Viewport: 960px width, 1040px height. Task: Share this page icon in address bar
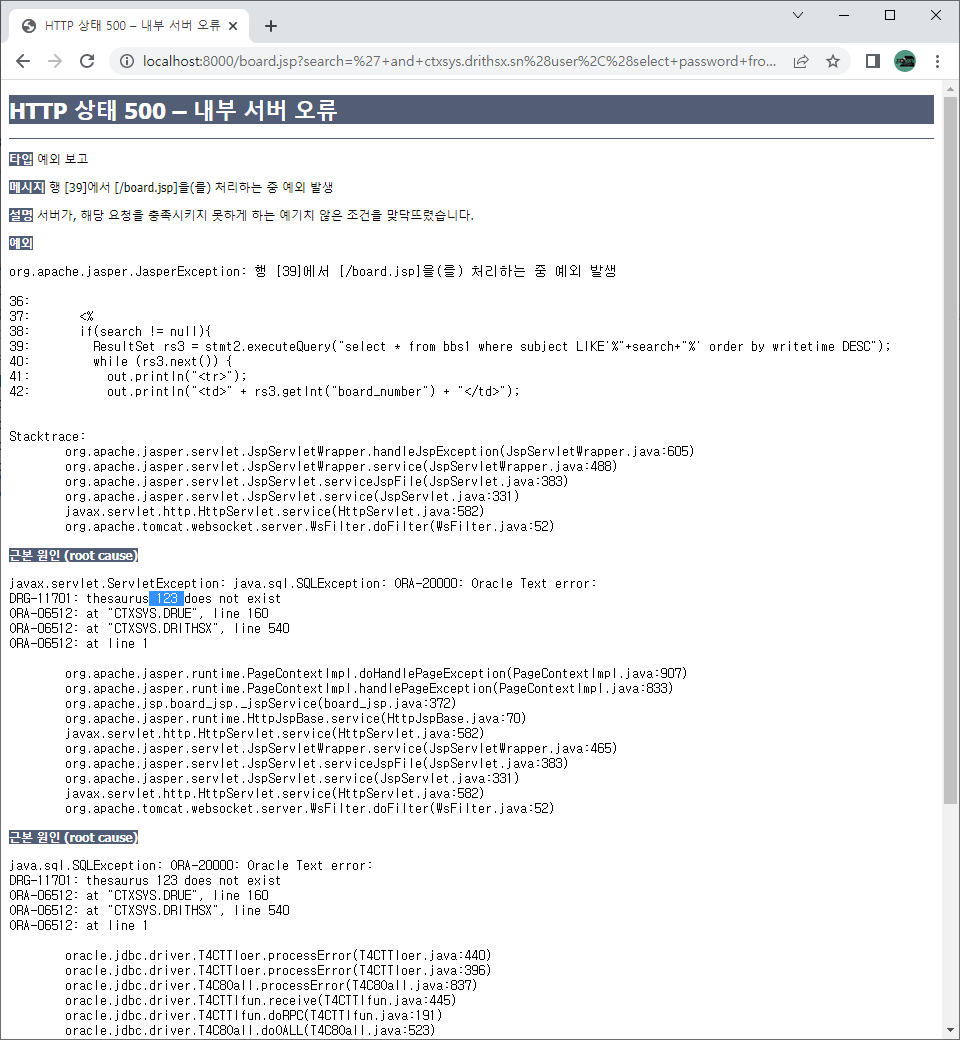801,62
